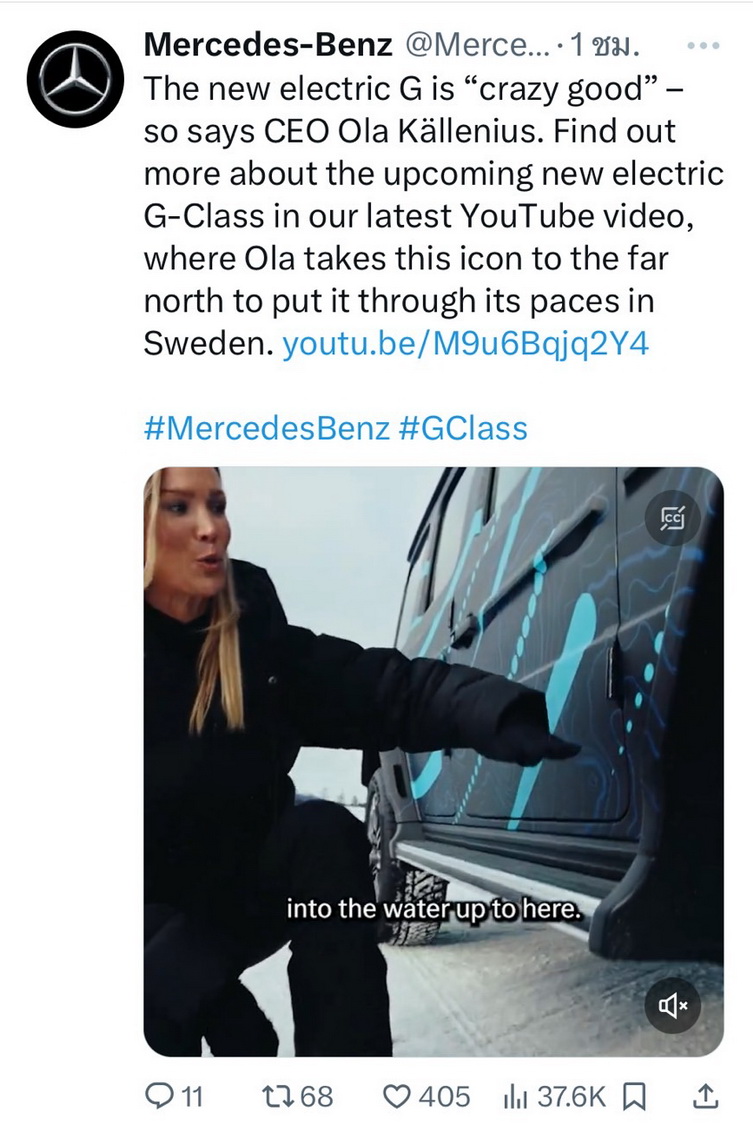Toggle closed captions on the video
The image size is (753, 1125).
(x=672, y=518)
